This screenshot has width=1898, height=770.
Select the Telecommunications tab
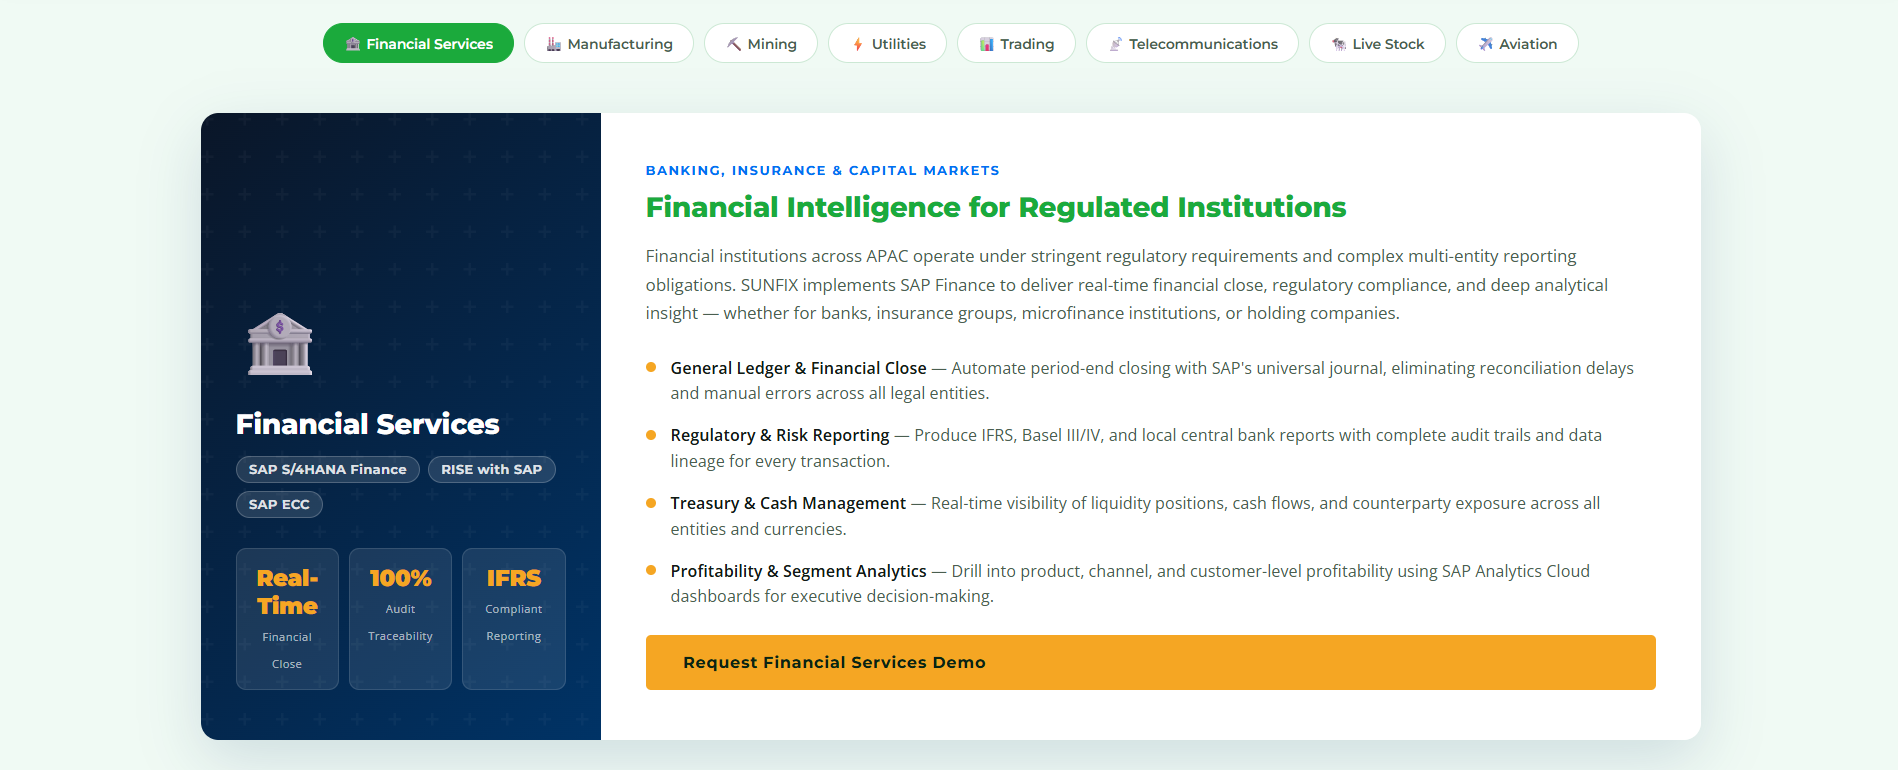tap(1192, 43)
